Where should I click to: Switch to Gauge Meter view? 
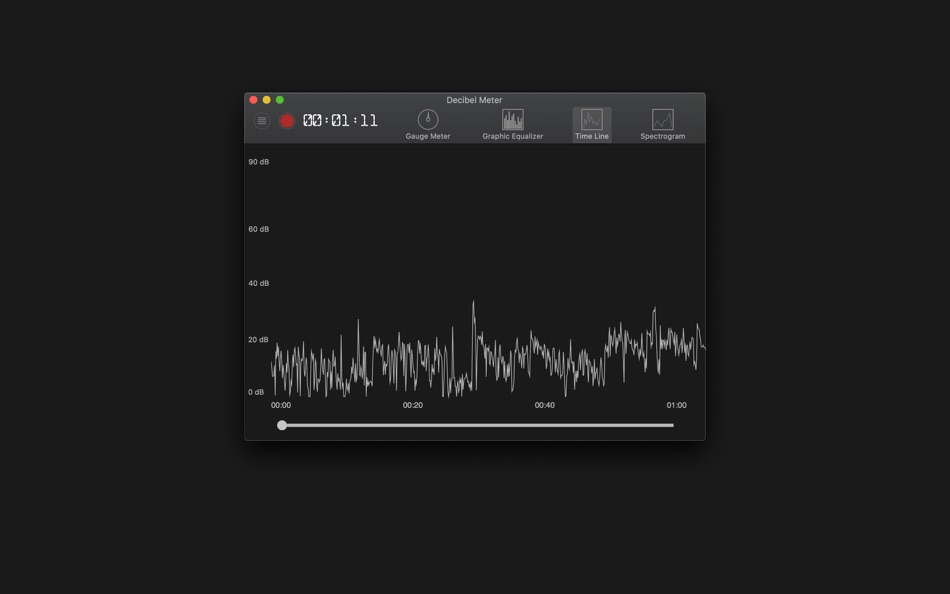[428, 124]
